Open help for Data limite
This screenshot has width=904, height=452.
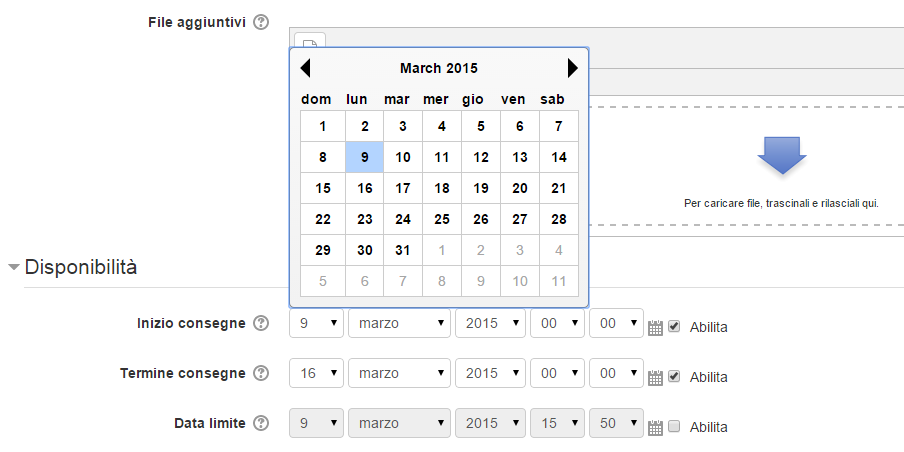coord(261,424)
